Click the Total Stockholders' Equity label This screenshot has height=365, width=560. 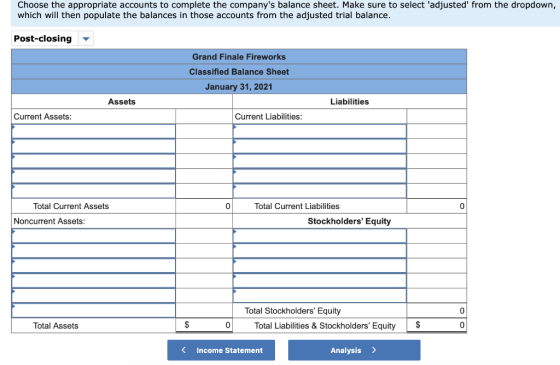coord(293,311)
